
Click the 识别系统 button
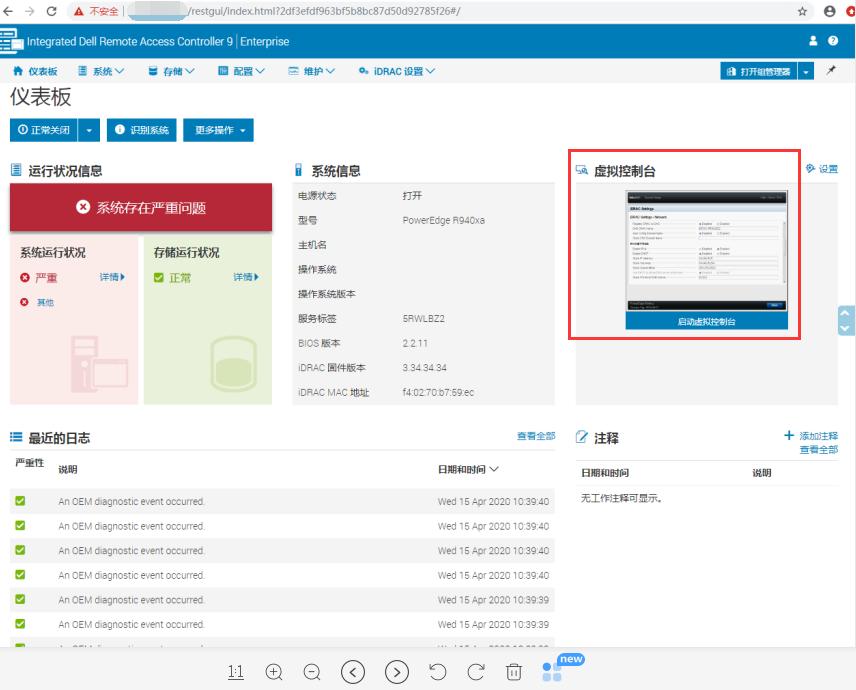pyautogui.click(x=142, y=129)
